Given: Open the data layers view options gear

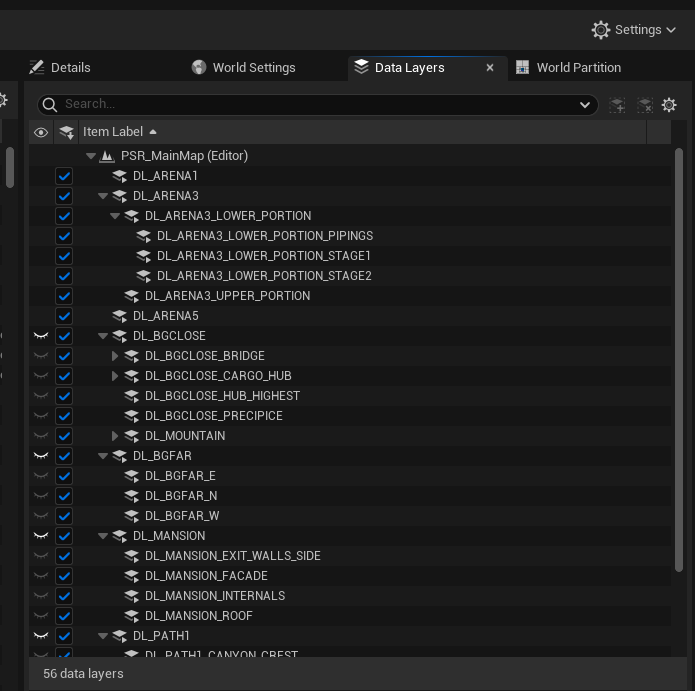Looking at the screenshot, I should pos(669,105).
